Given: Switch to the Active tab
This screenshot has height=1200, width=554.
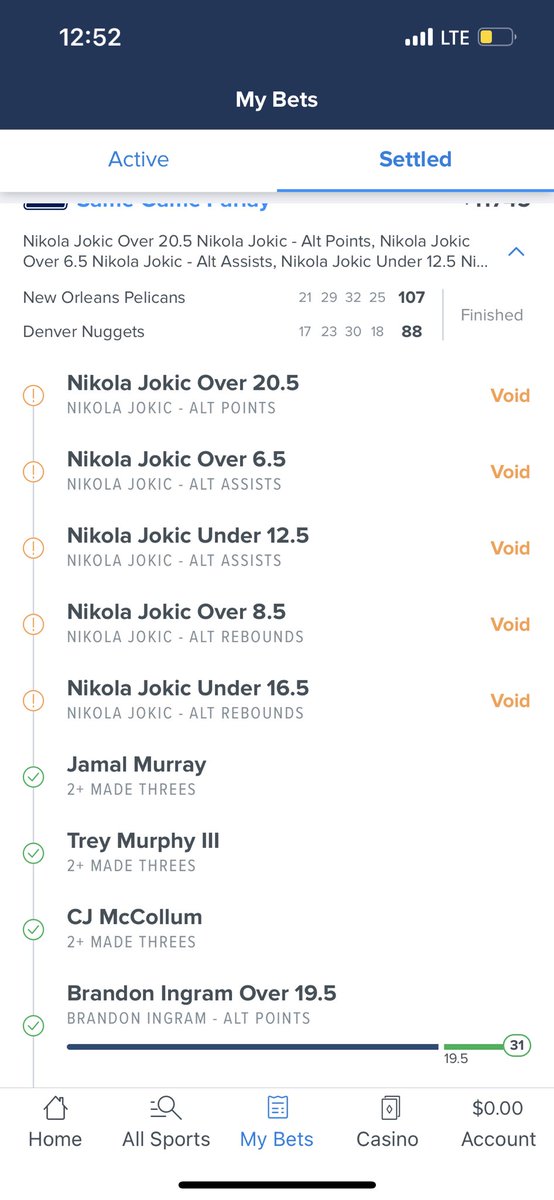Looking at the screenshot, I should (138, 159).
